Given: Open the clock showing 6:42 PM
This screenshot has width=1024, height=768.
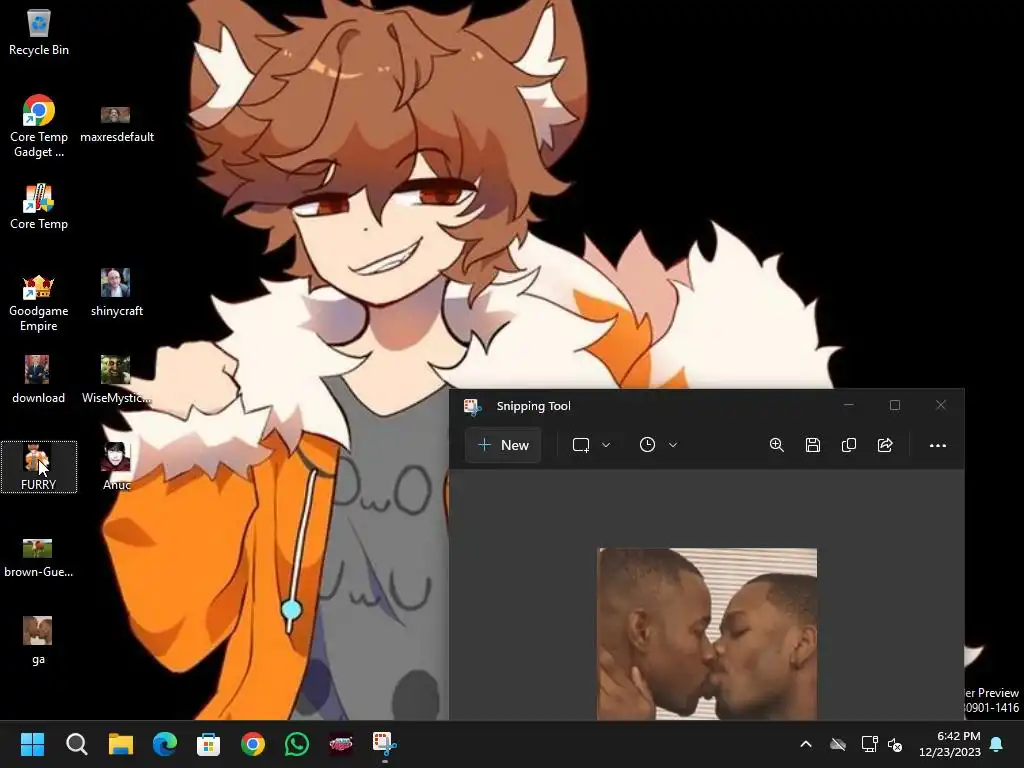Looking at the screenshot, I should (x=950, y=744).
